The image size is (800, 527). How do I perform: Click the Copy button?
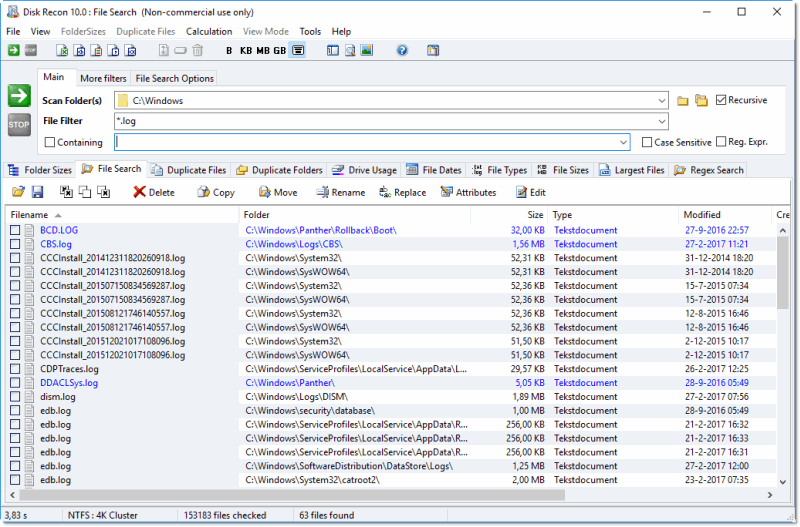pos(216,192)
